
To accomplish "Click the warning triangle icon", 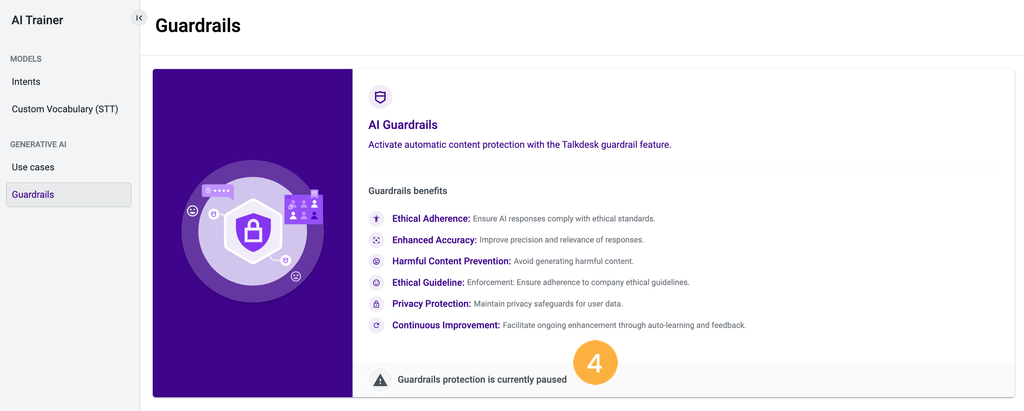I will coord(380,380).
